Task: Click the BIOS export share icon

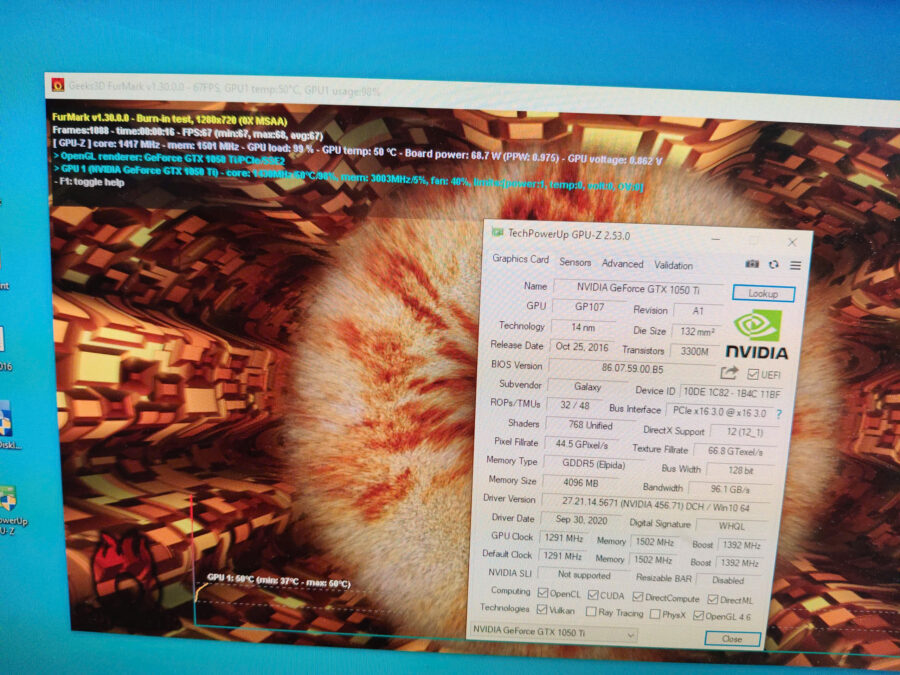Action: click(729, 373)
